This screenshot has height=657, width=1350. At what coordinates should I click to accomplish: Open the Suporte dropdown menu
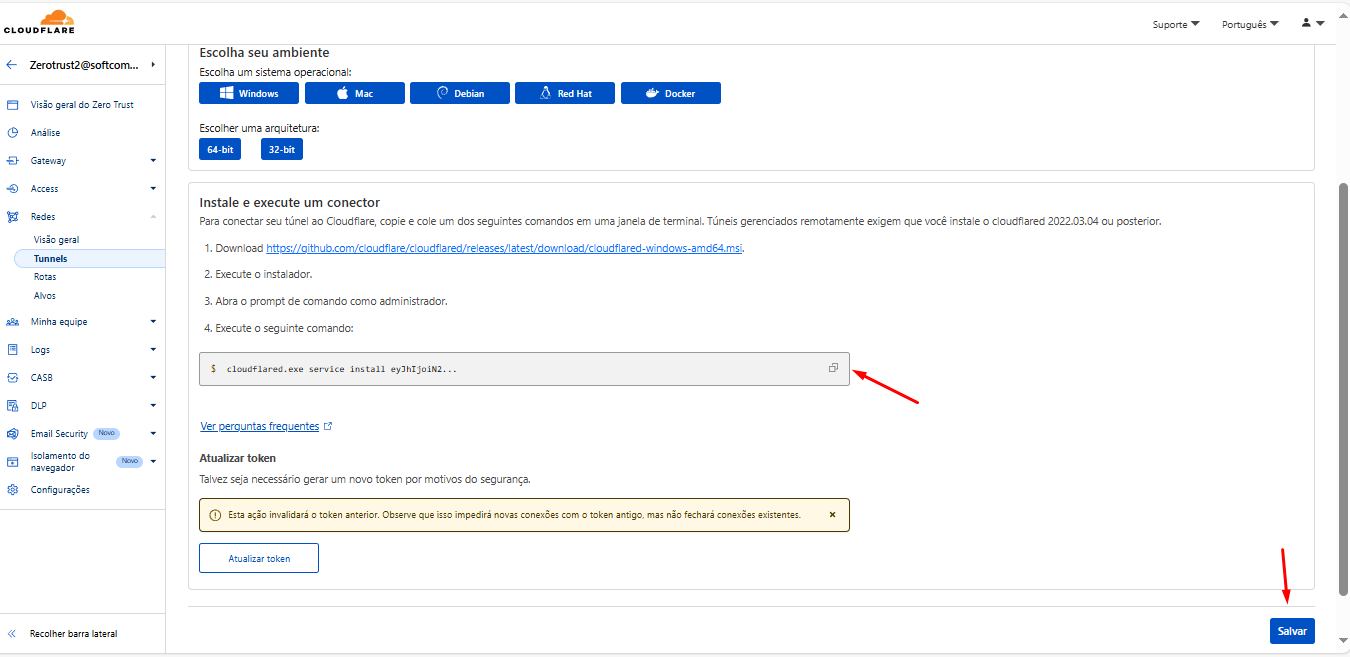click(x=1175, y=24)
